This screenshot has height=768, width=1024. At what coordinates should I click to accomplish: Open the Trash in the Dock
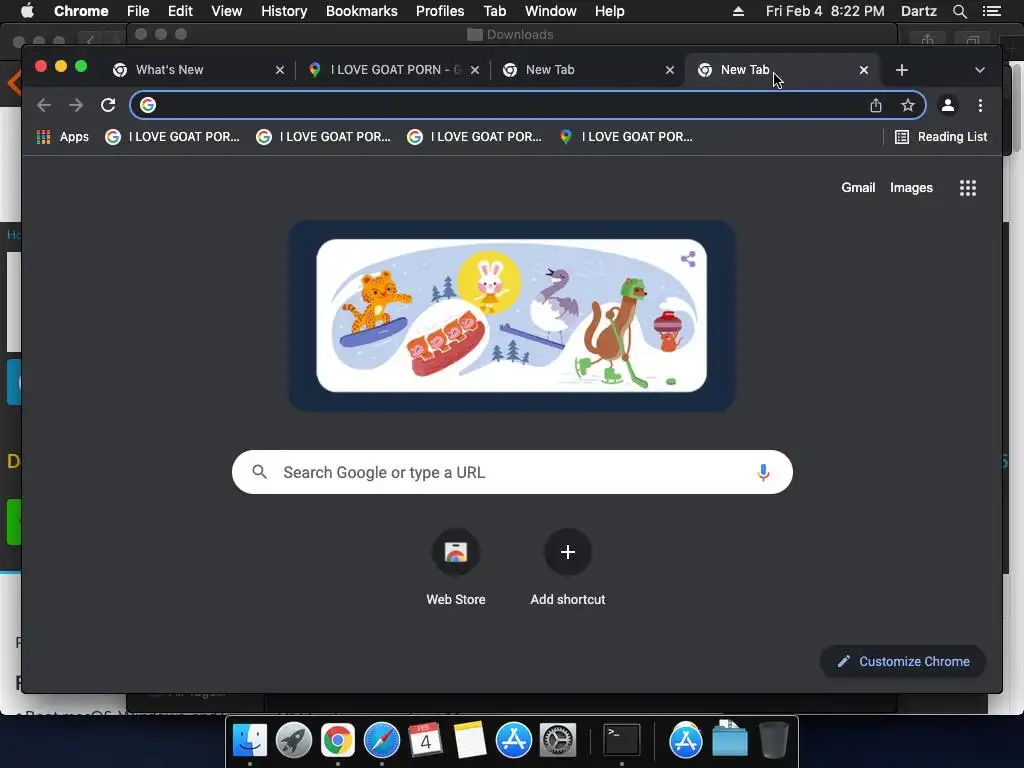pyautogui.click(x=773, y=741)
